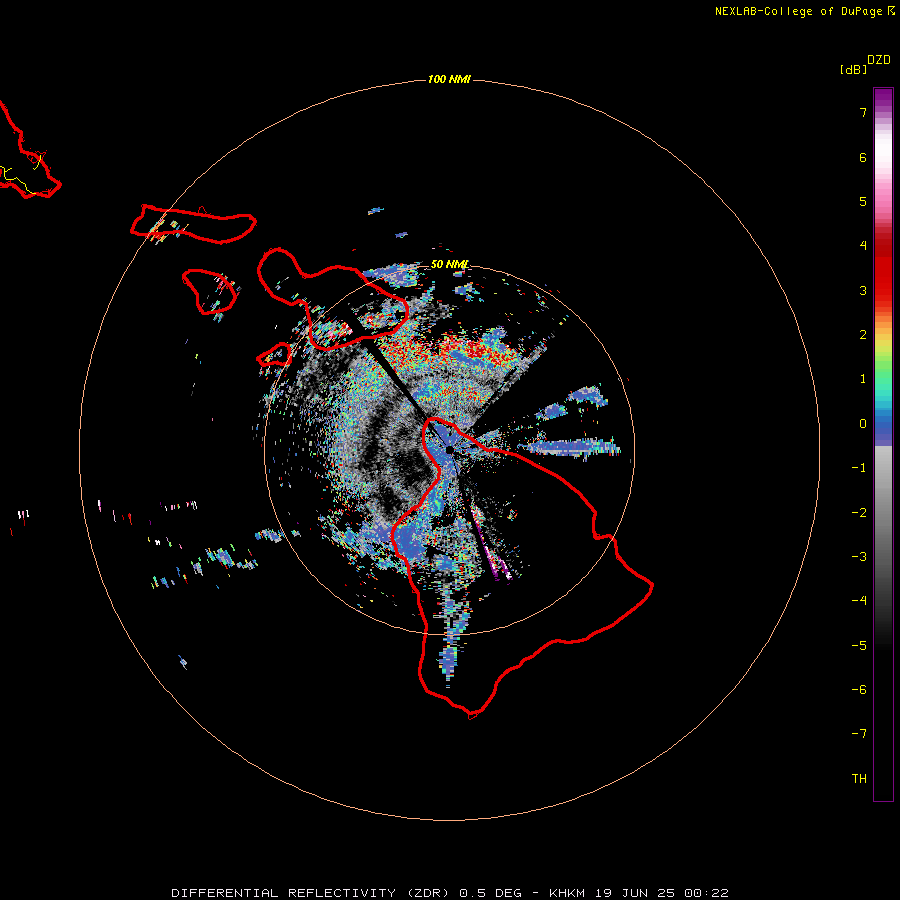This screenshot has width=900, height=900.
Task: Click the -6 value on color scale
Action: pyautogui.click(x=859, y=690)
